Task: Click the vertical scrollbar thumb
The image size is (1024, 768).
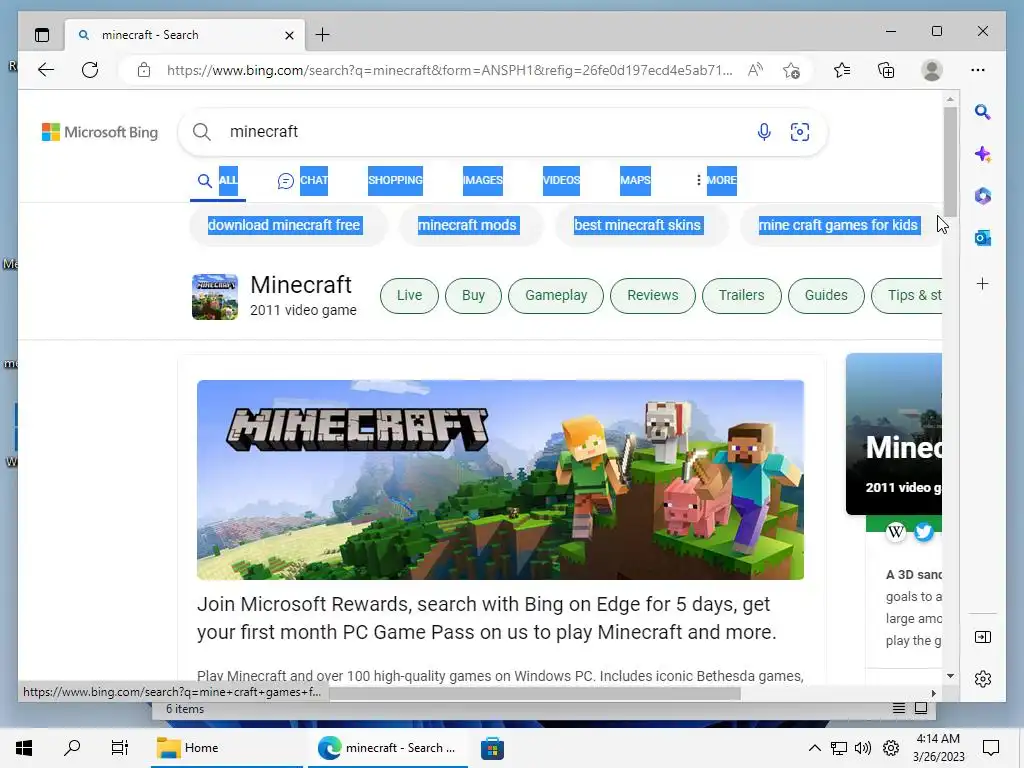Action: tap(950, 161)
